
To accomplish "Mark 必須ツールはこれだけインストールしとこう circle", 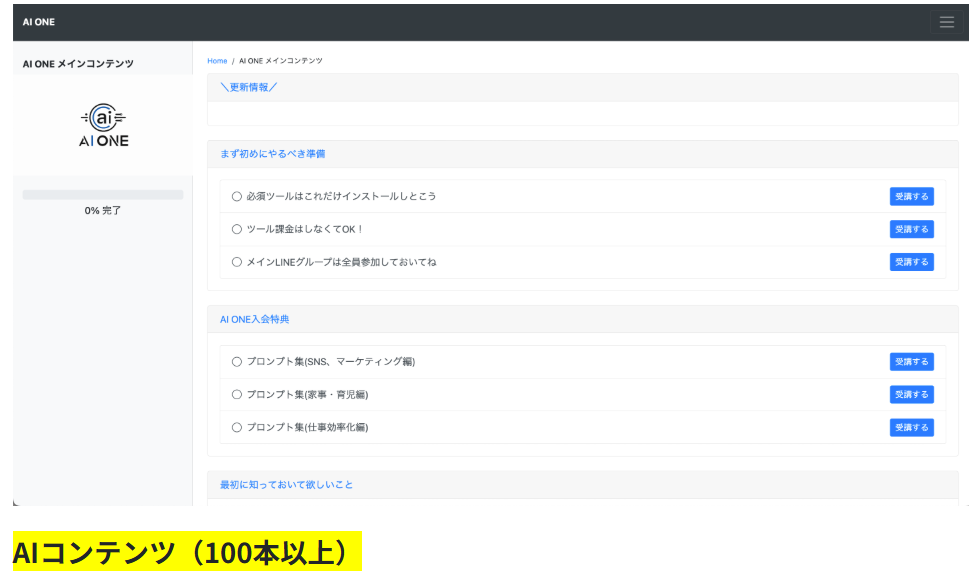I will coord(237,197).
